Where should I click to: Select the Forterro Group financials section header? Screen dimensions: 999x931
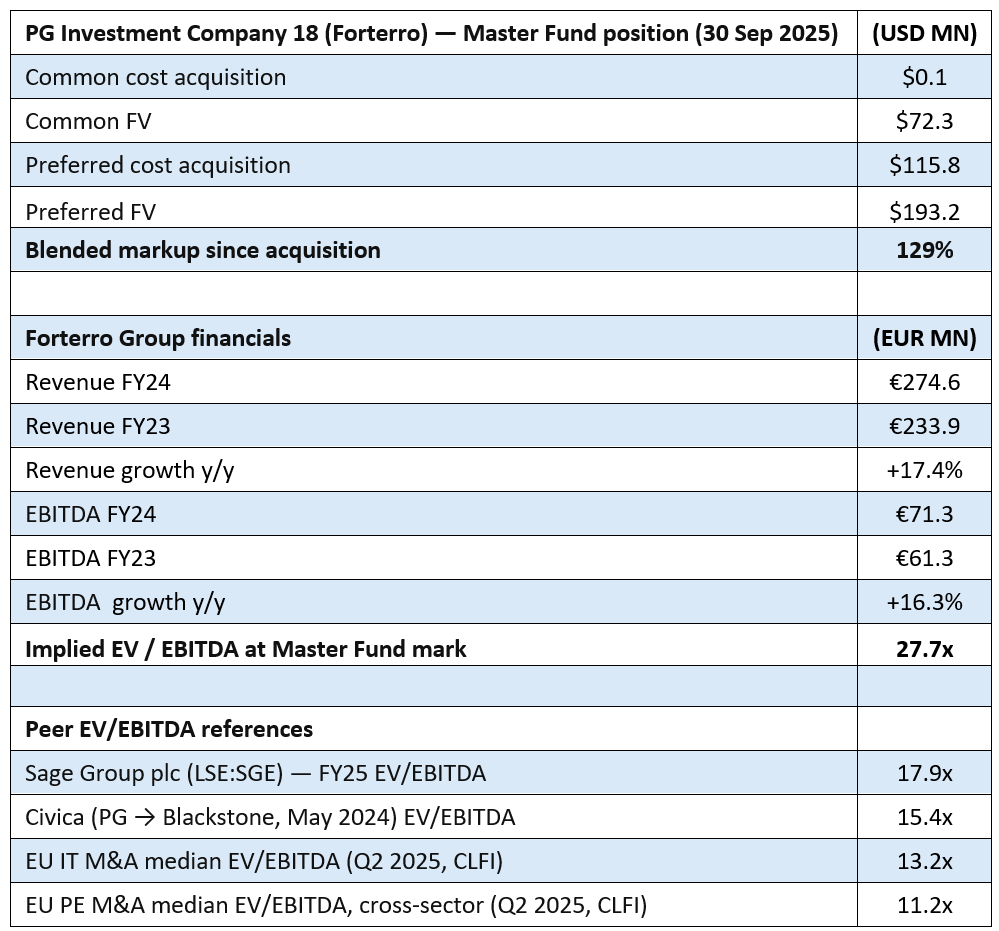click(x=158, y=338)
